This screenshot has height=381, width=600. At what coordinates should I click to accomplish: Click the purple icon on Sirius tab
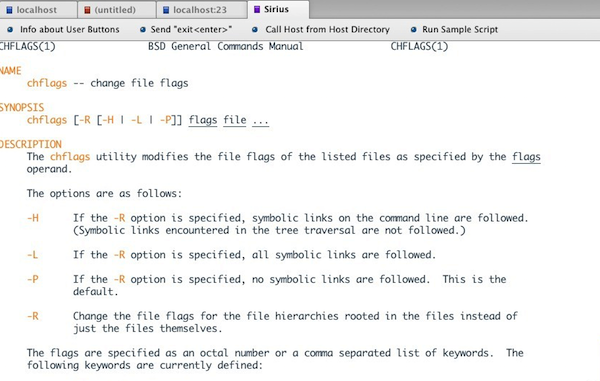pos(257,9)
